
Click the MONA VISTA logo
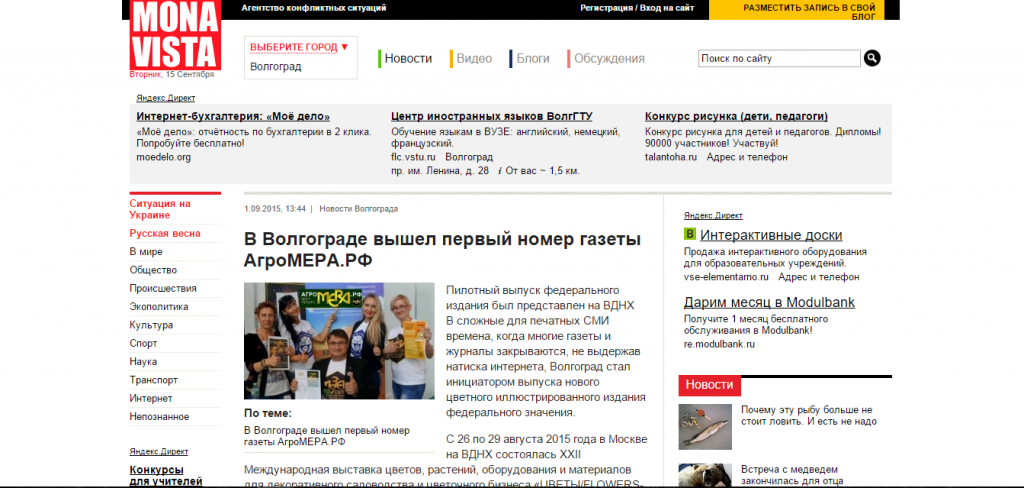tap(175, 35)
